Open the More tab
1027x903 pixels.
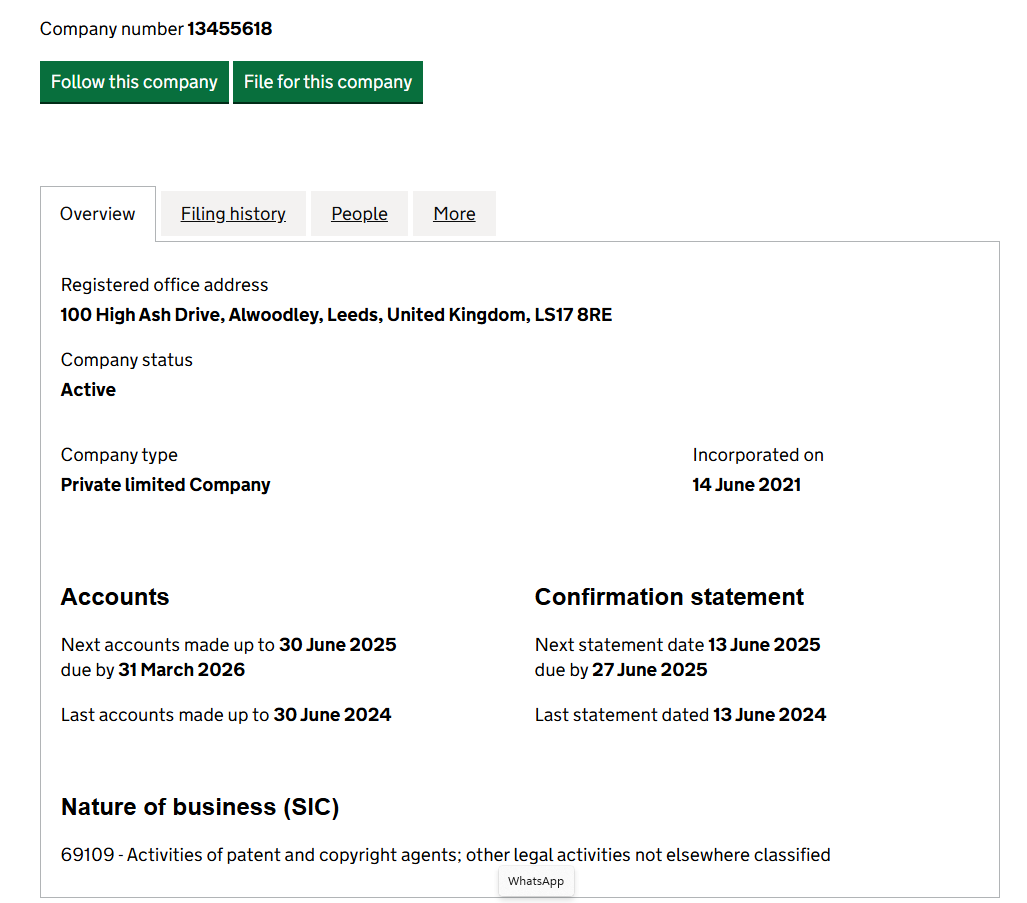pos(454,214)
